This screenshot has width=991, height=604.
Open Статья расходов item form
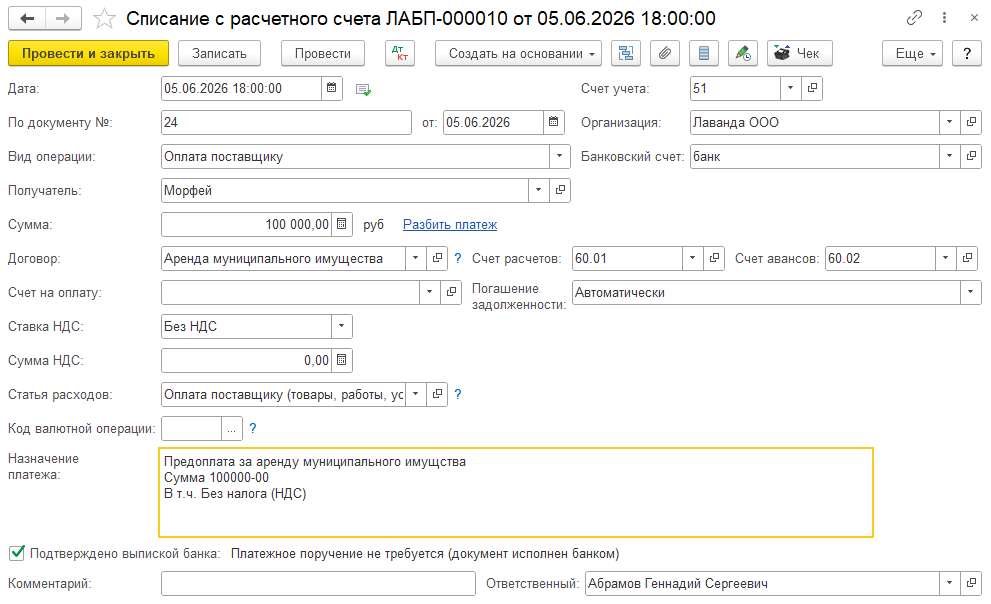pyautogui.click(x=437, y=394)
